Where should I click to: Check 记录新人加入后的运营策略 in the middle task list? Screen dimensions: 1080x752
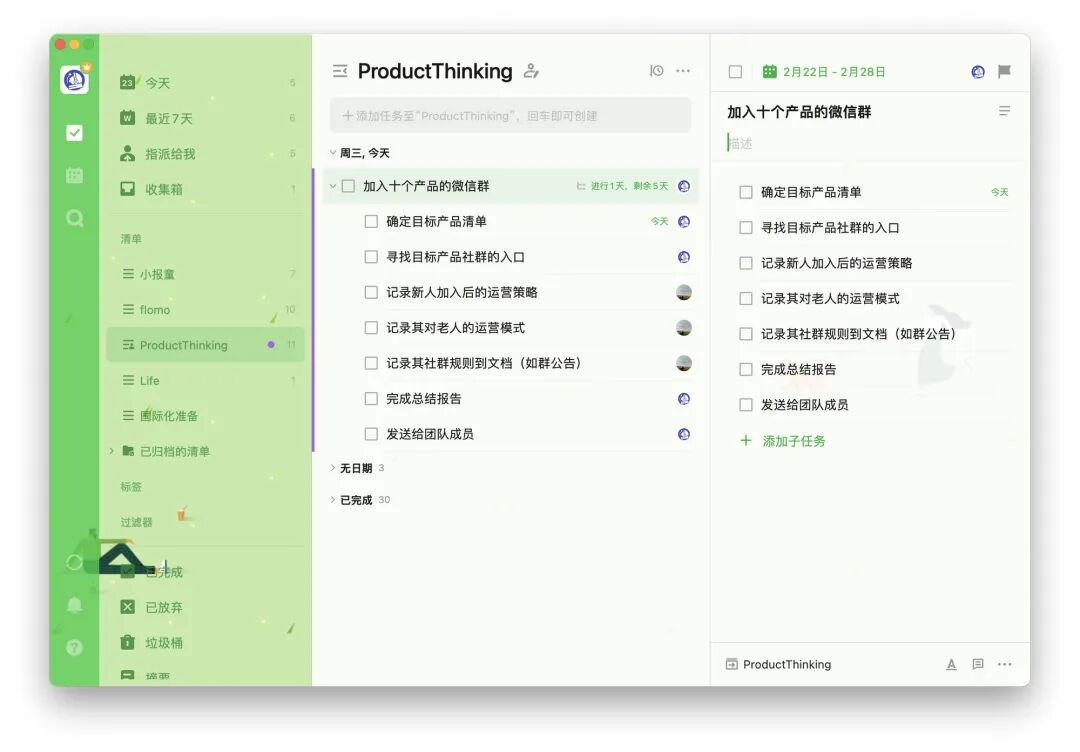click(x=371, y=293)
